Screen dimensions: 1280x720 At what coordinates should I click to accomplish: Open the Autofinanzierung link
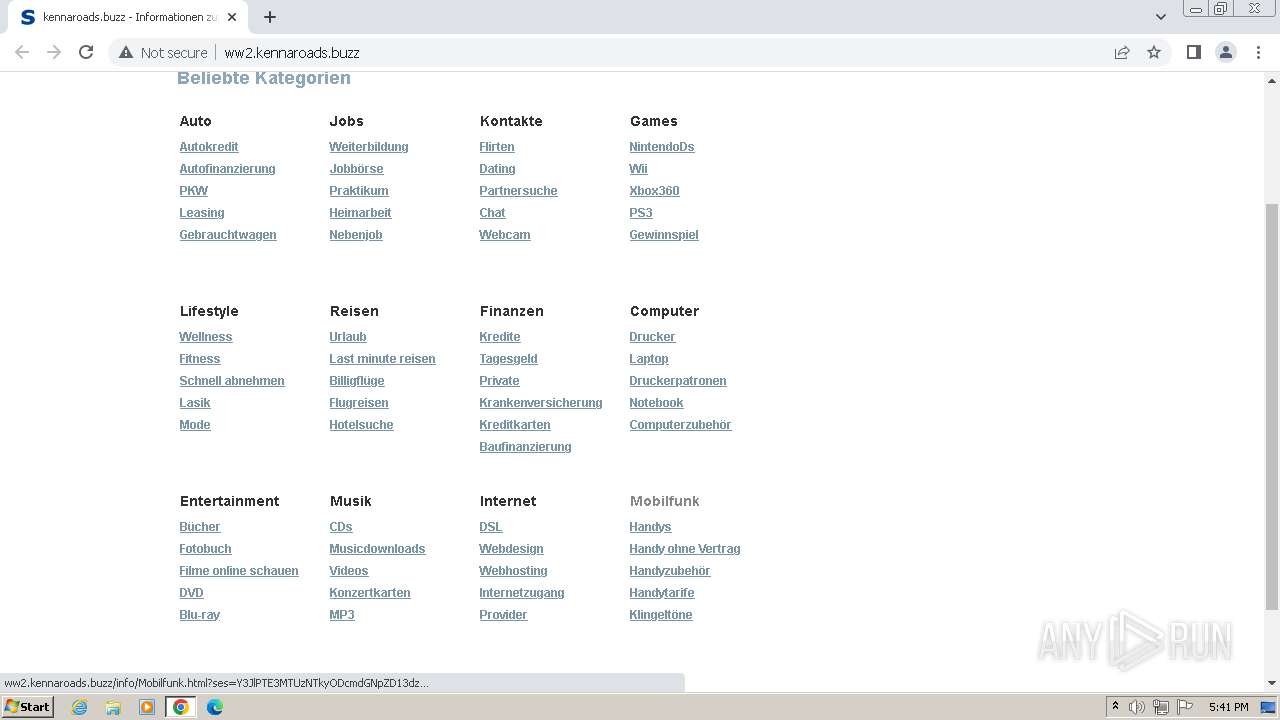click(227, 169)
